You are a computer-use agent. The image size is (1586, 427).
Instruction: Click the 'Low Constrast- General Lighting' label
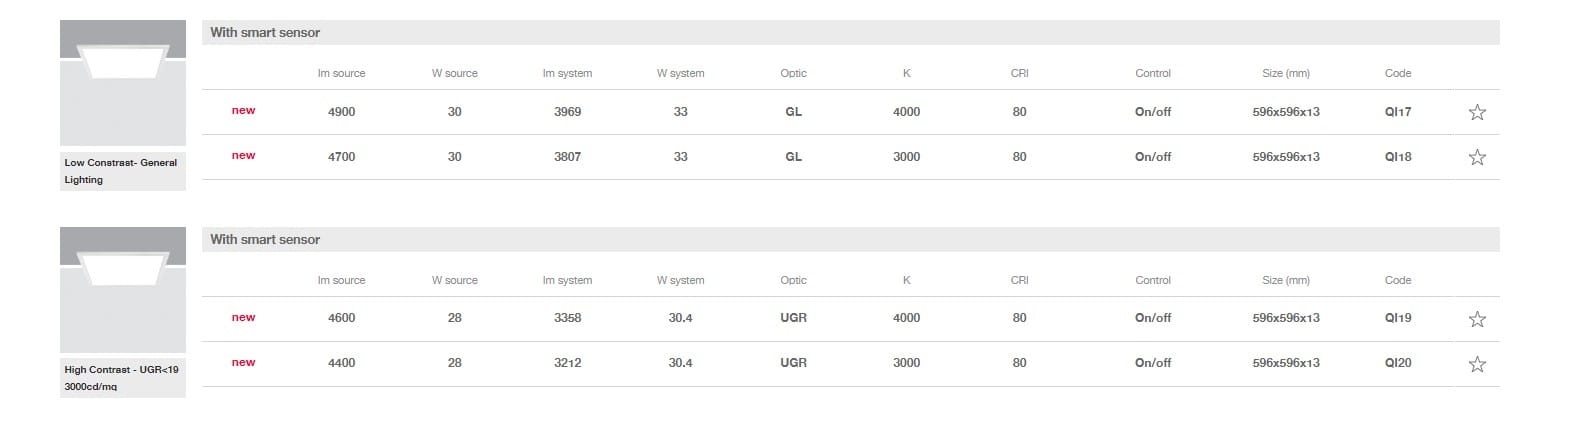121,171
